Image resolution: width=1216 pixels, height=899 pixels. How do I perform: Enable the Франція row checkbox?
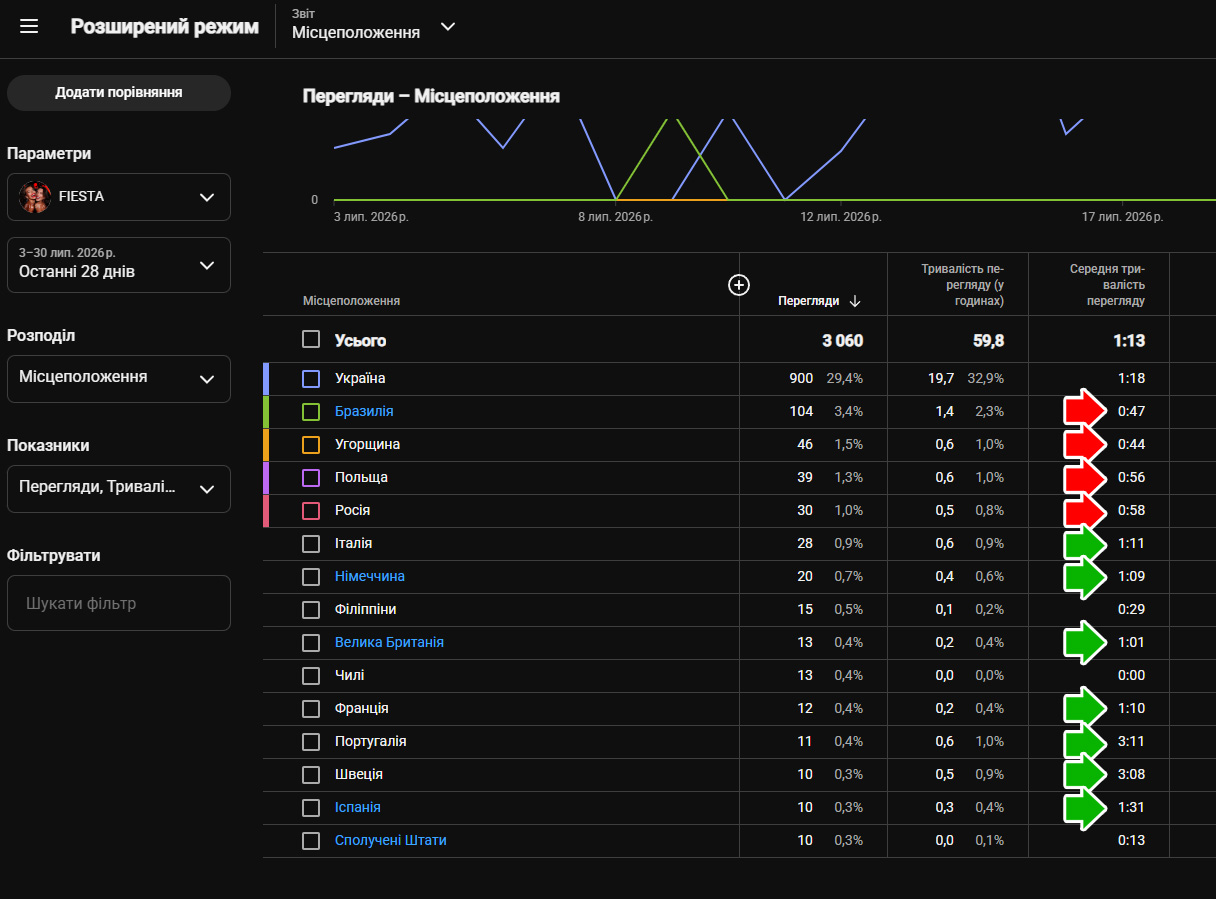pyautogui.click(x=311, y=709)
